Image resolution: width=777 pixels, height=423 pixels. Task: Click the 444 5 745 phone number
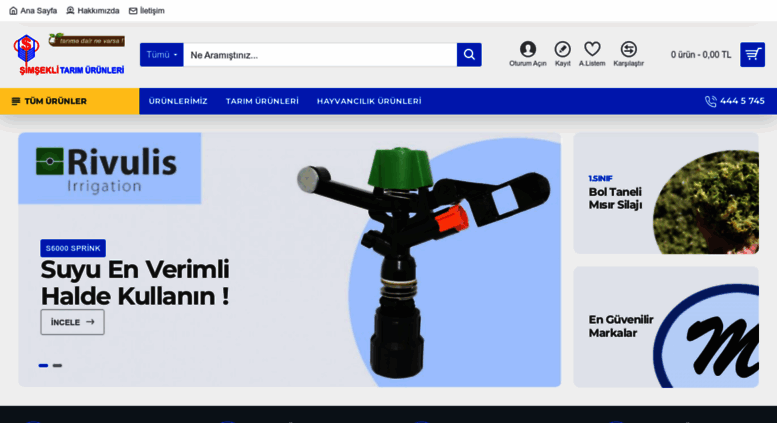coord(734,101)
